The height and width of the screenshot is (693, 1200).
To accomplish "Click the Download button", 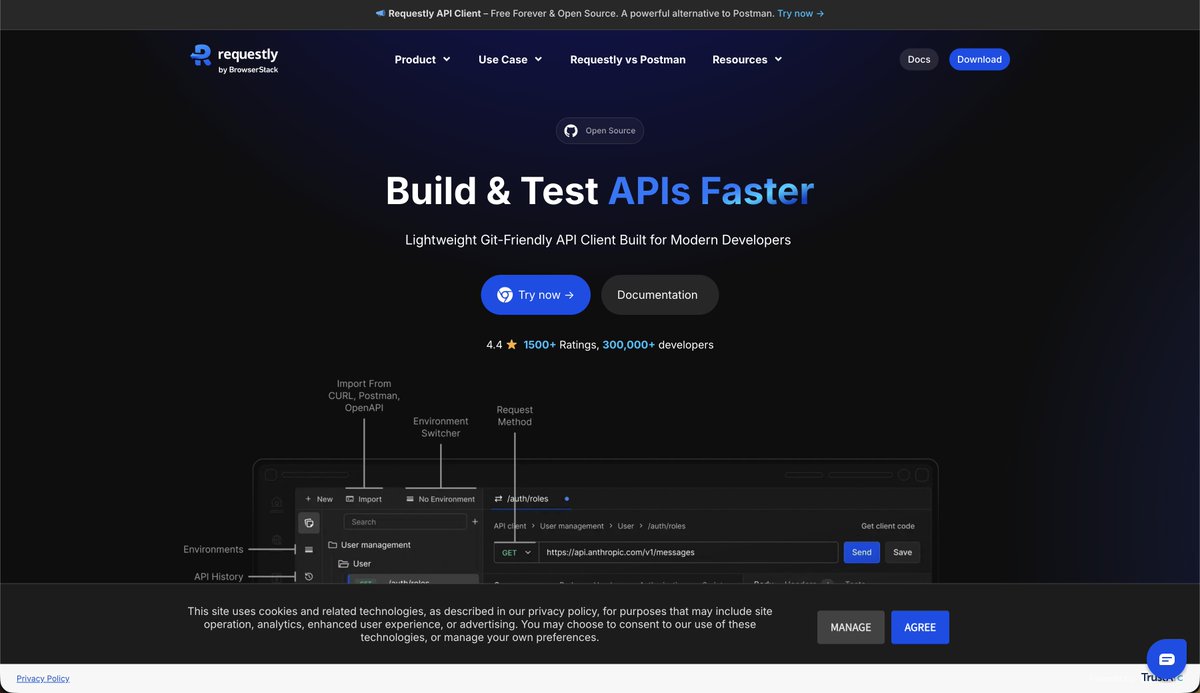I will pos(979,59).
